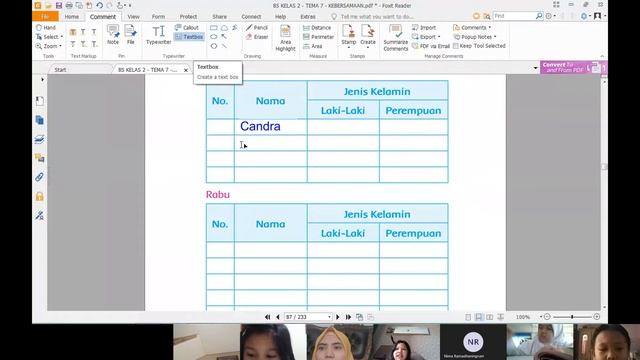Image resolution: width=640 pixels, height=360 pixels.
Task: Switch to the Connect tab
Action: point(251,17)
